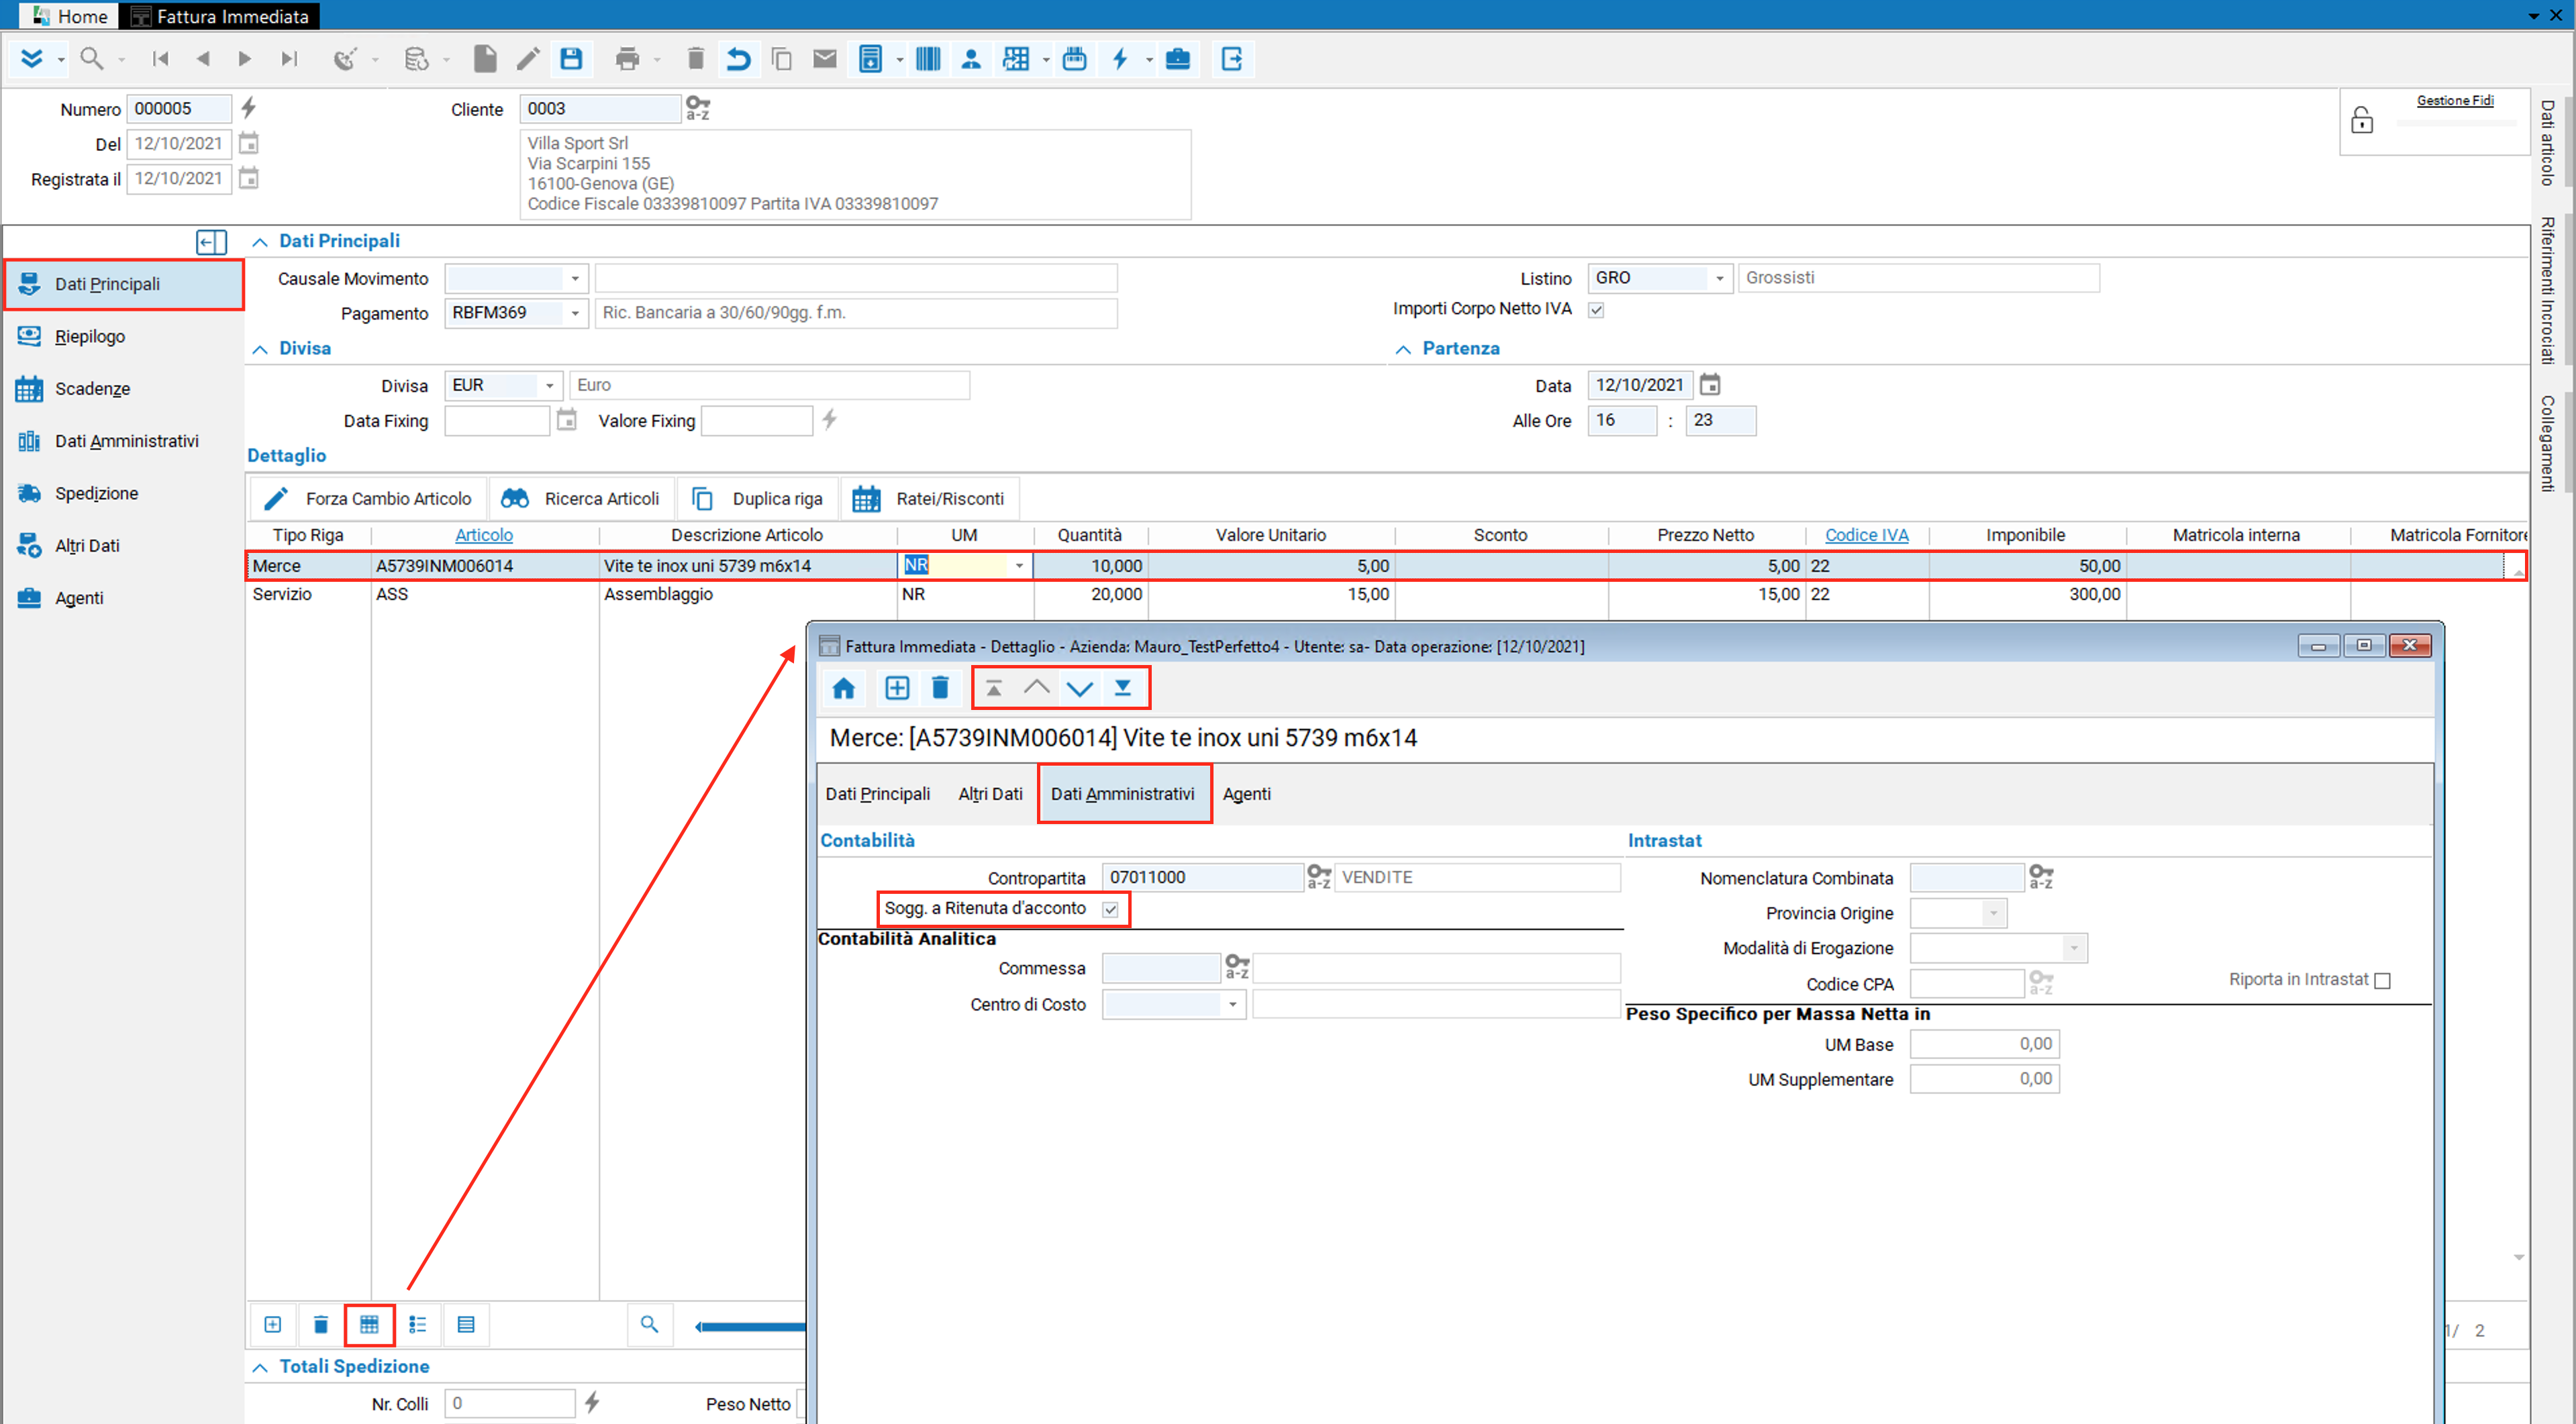Screen dimensions: 2576x1424
Task: Click the Save floppy disk icon
Action: [x=571, y=59]
